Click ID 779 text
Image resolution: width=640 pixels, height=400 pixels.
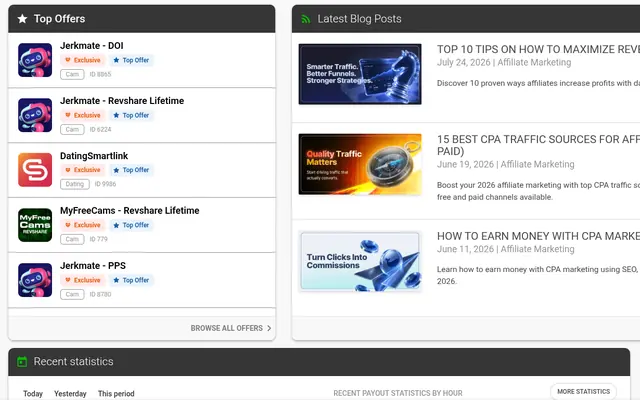(98, 239)
